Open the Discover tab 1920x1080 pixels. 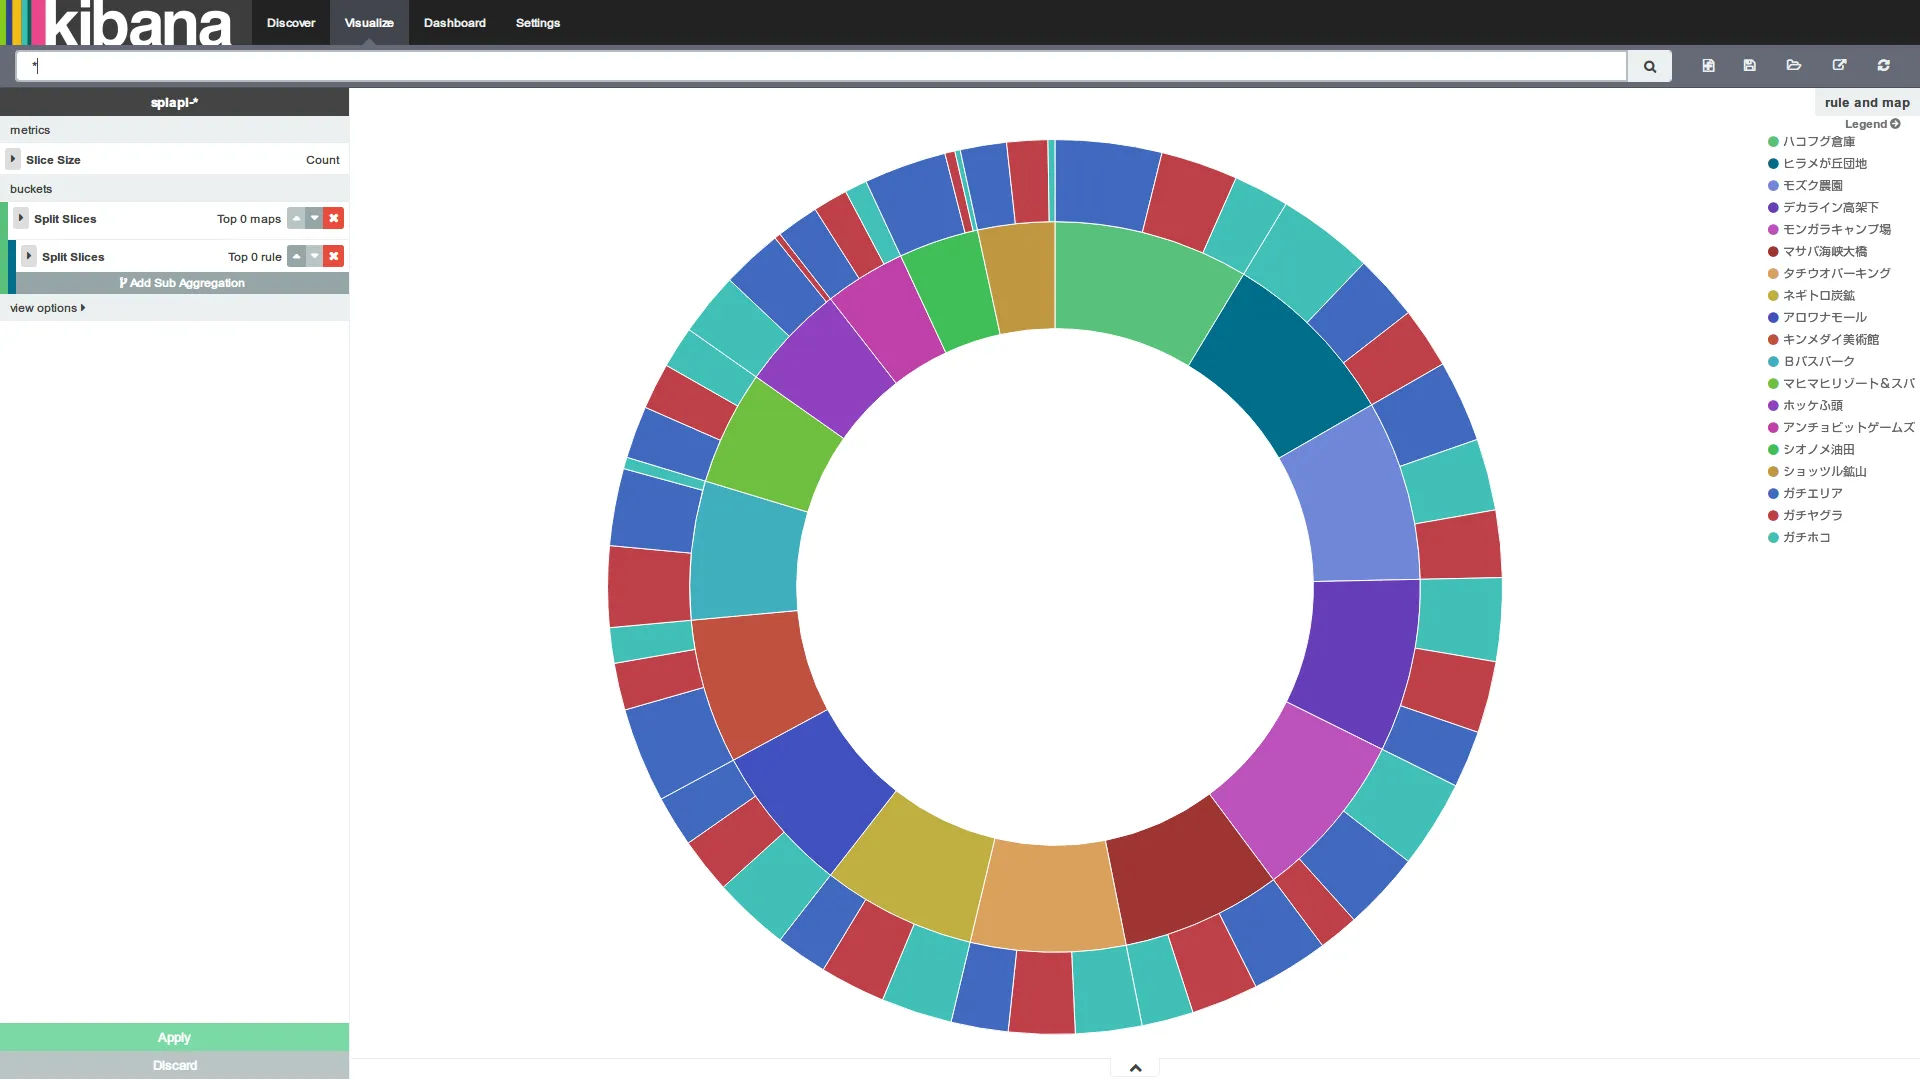[x=290, y=23]
